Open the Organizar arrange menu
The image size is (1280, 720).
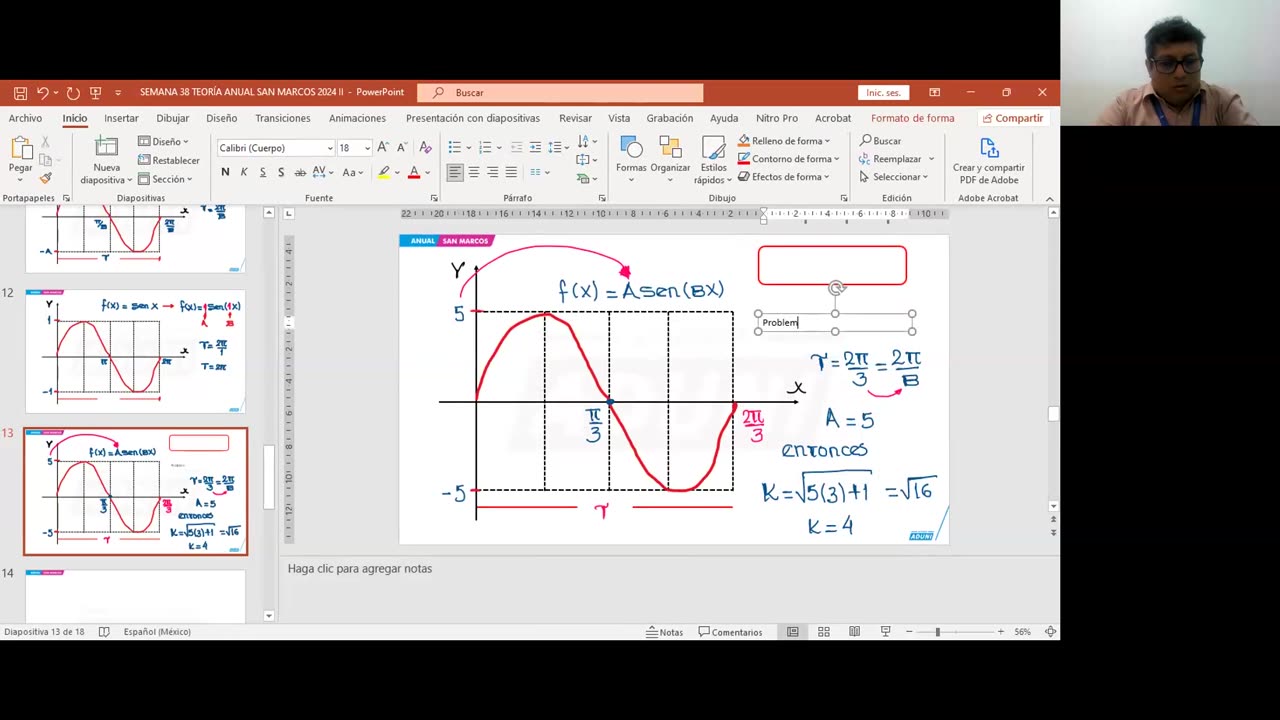tap(670, 159)
